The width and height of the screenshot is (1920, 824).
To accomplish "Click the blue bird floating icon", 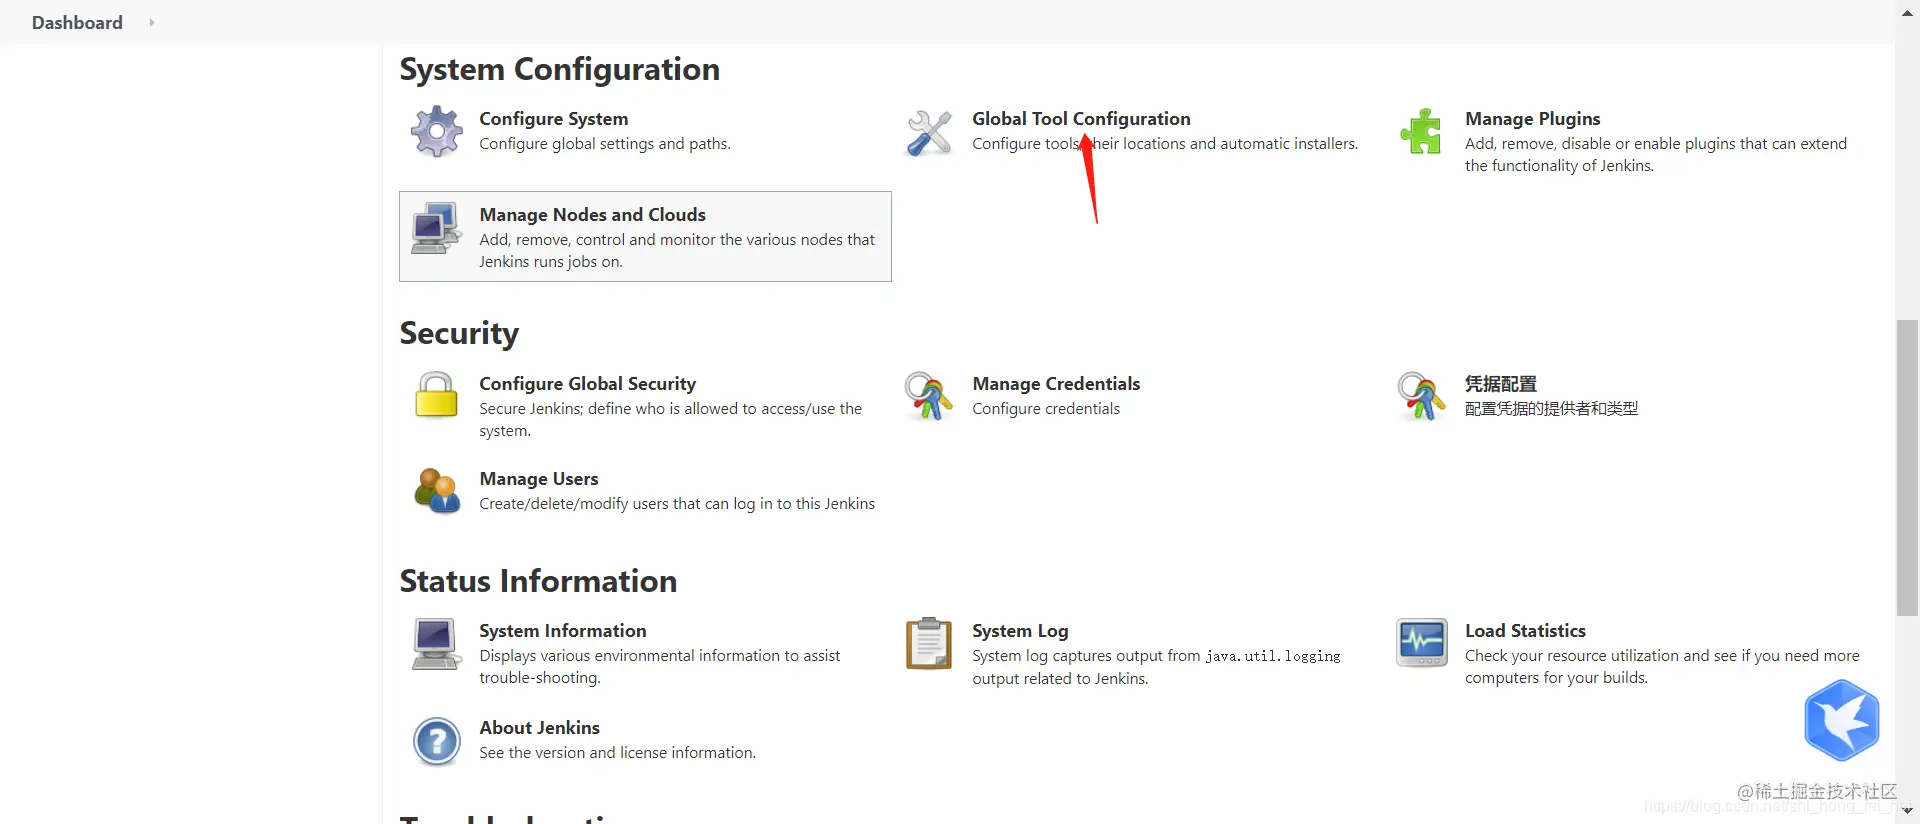I will [1842, 720].
